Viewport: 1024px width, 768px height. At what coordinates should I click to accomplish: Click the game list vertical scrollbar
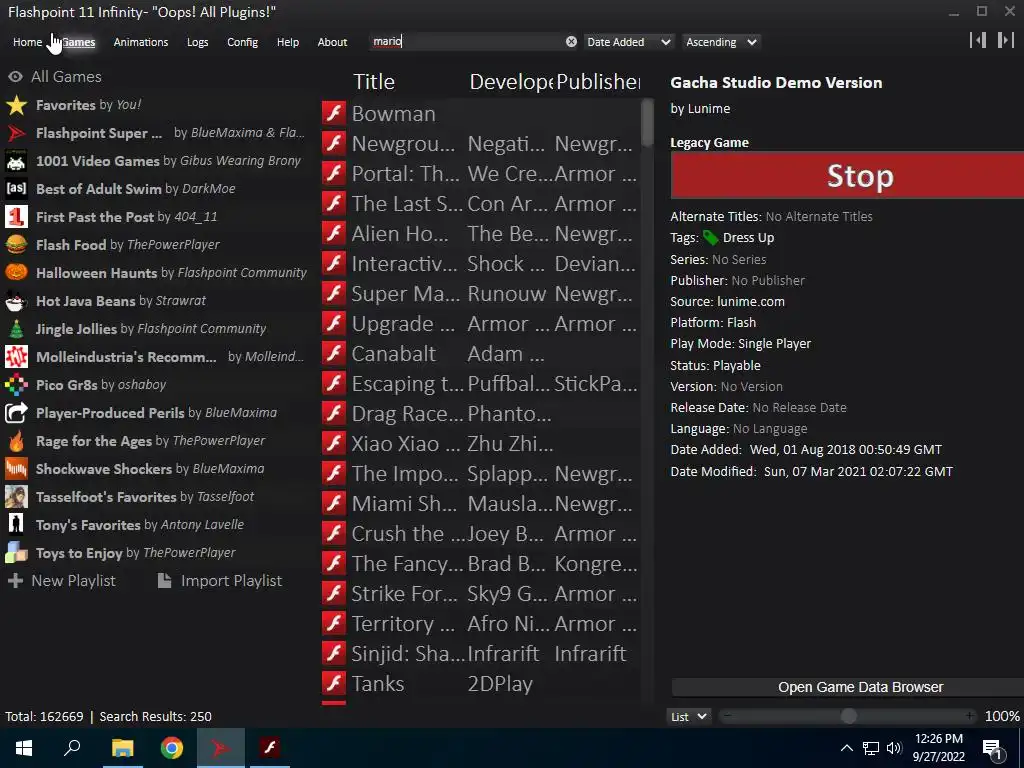click(x=647, y=123)
